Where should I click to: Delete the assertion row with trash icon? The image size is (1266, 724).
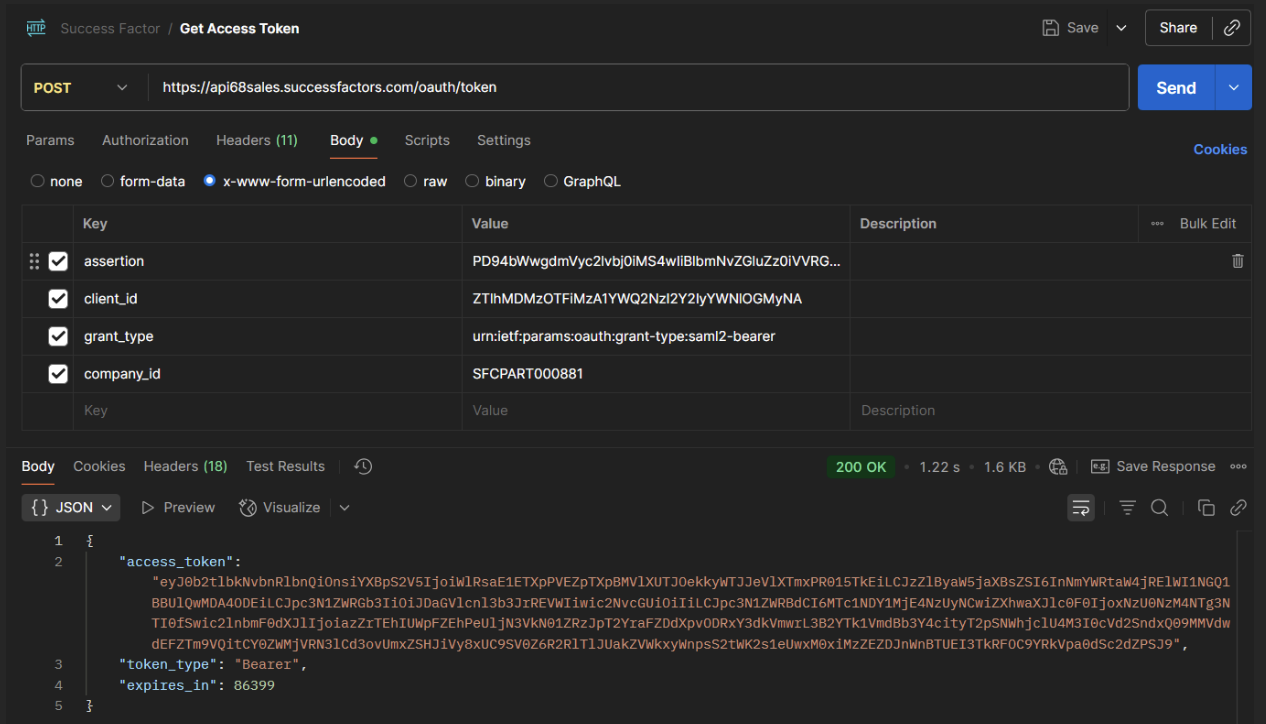(x=1238, y=261)
